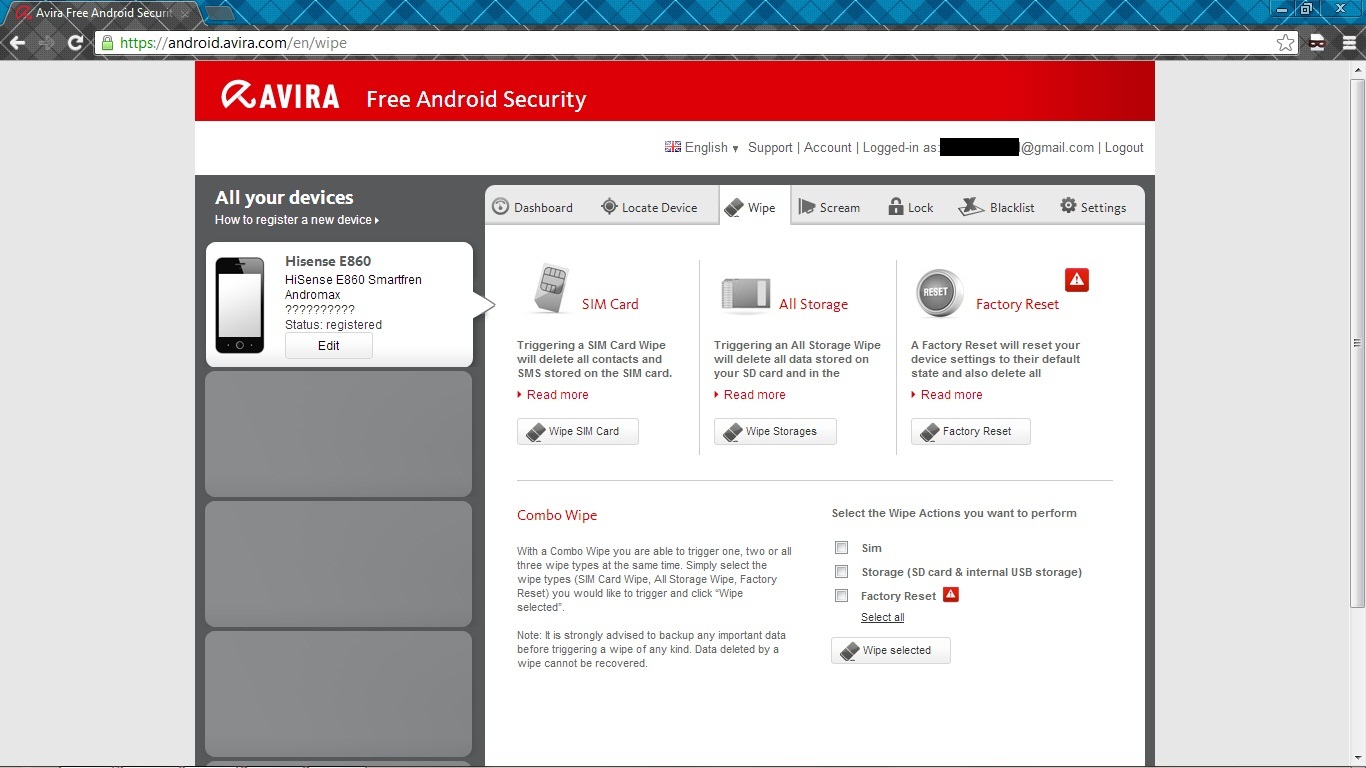This screenshot has width=1366, height=768.
Task: Click the Status: registered text
Action: [333, 325]
